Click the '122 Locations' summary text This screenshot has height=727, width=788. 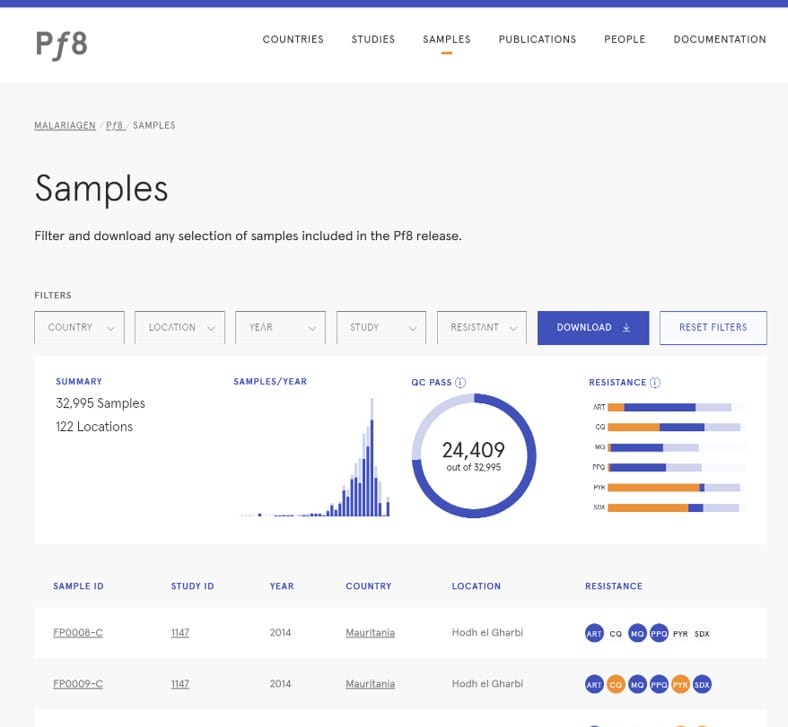[94, 426]
